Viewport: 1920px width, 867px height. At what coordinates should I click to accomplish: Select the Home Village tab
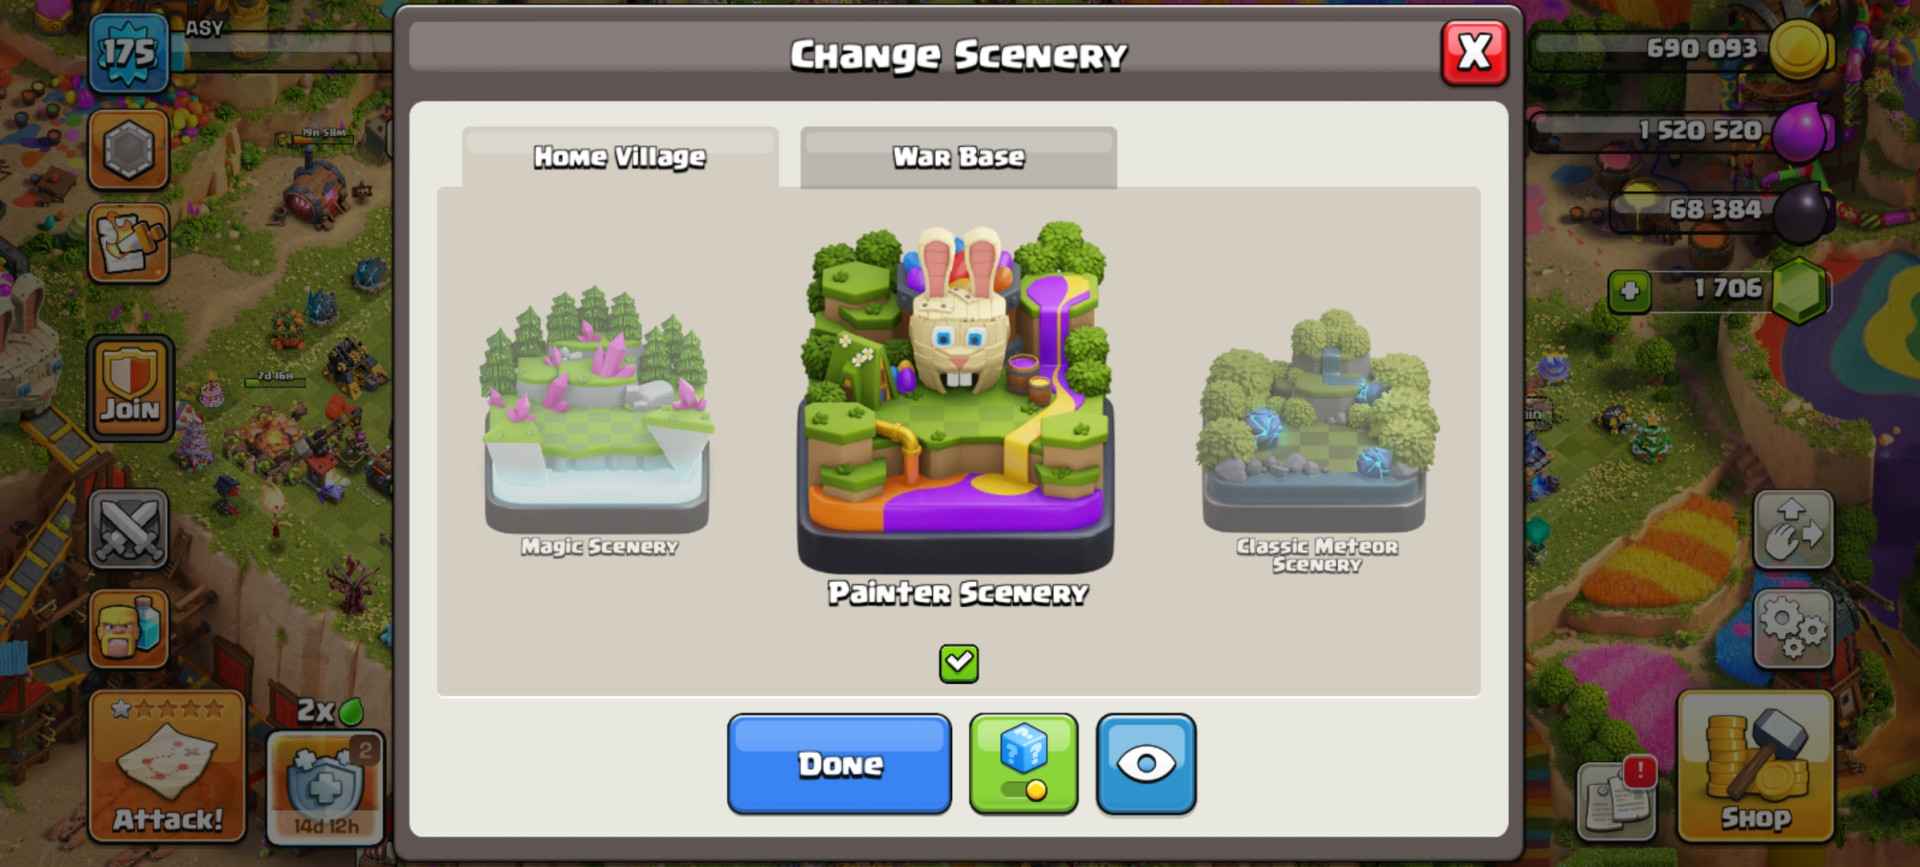pos(620,157)
